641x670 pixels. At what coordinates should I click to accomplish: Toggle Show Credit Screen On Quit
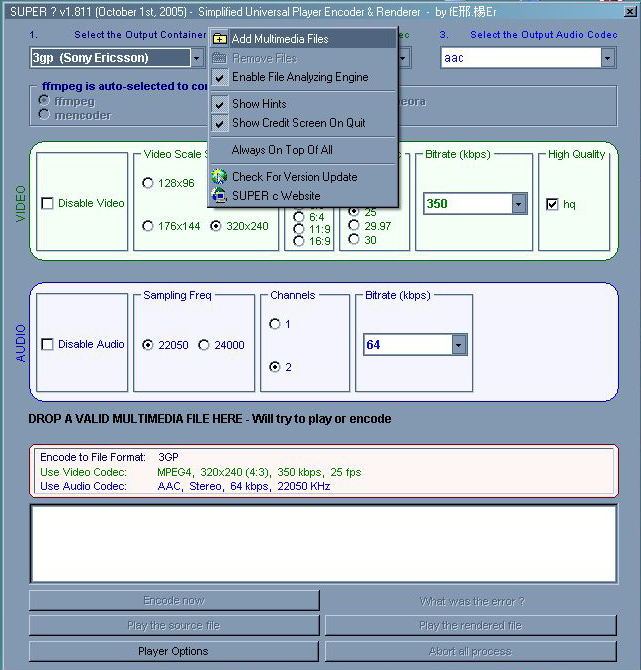click(298, 123)
